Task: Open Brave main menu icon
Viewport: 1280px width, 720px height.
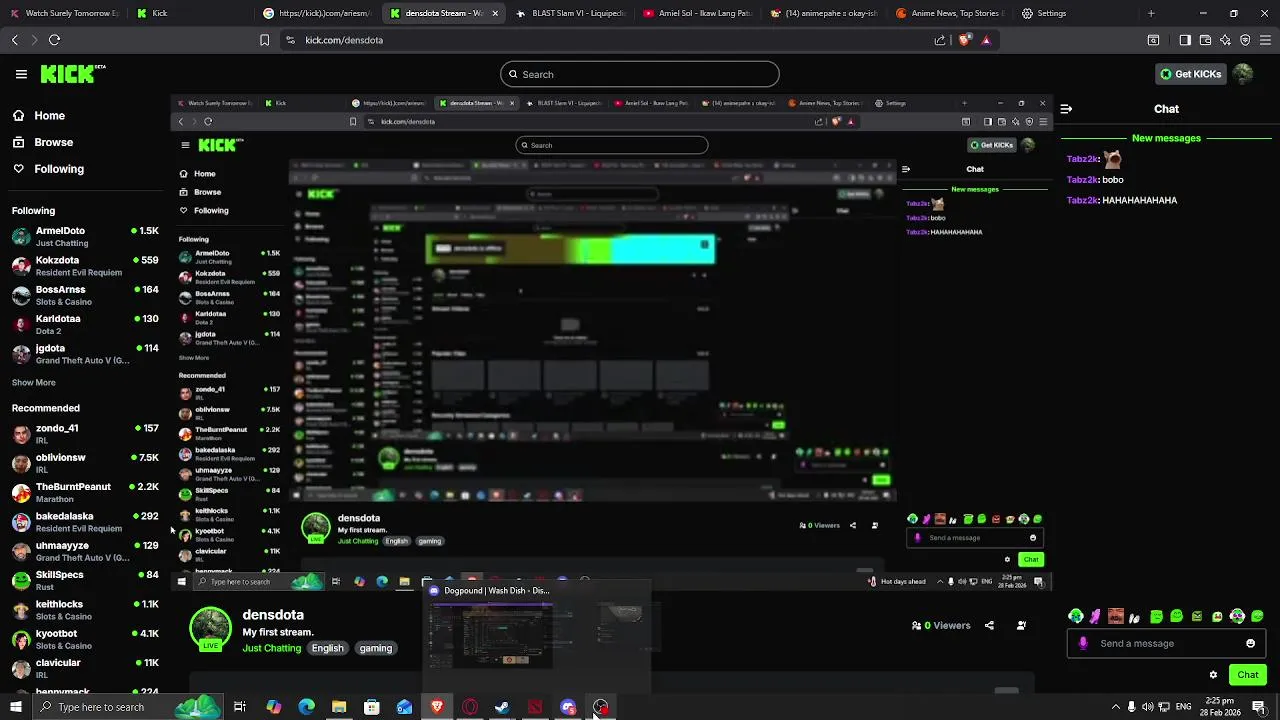Action: 1265,40
